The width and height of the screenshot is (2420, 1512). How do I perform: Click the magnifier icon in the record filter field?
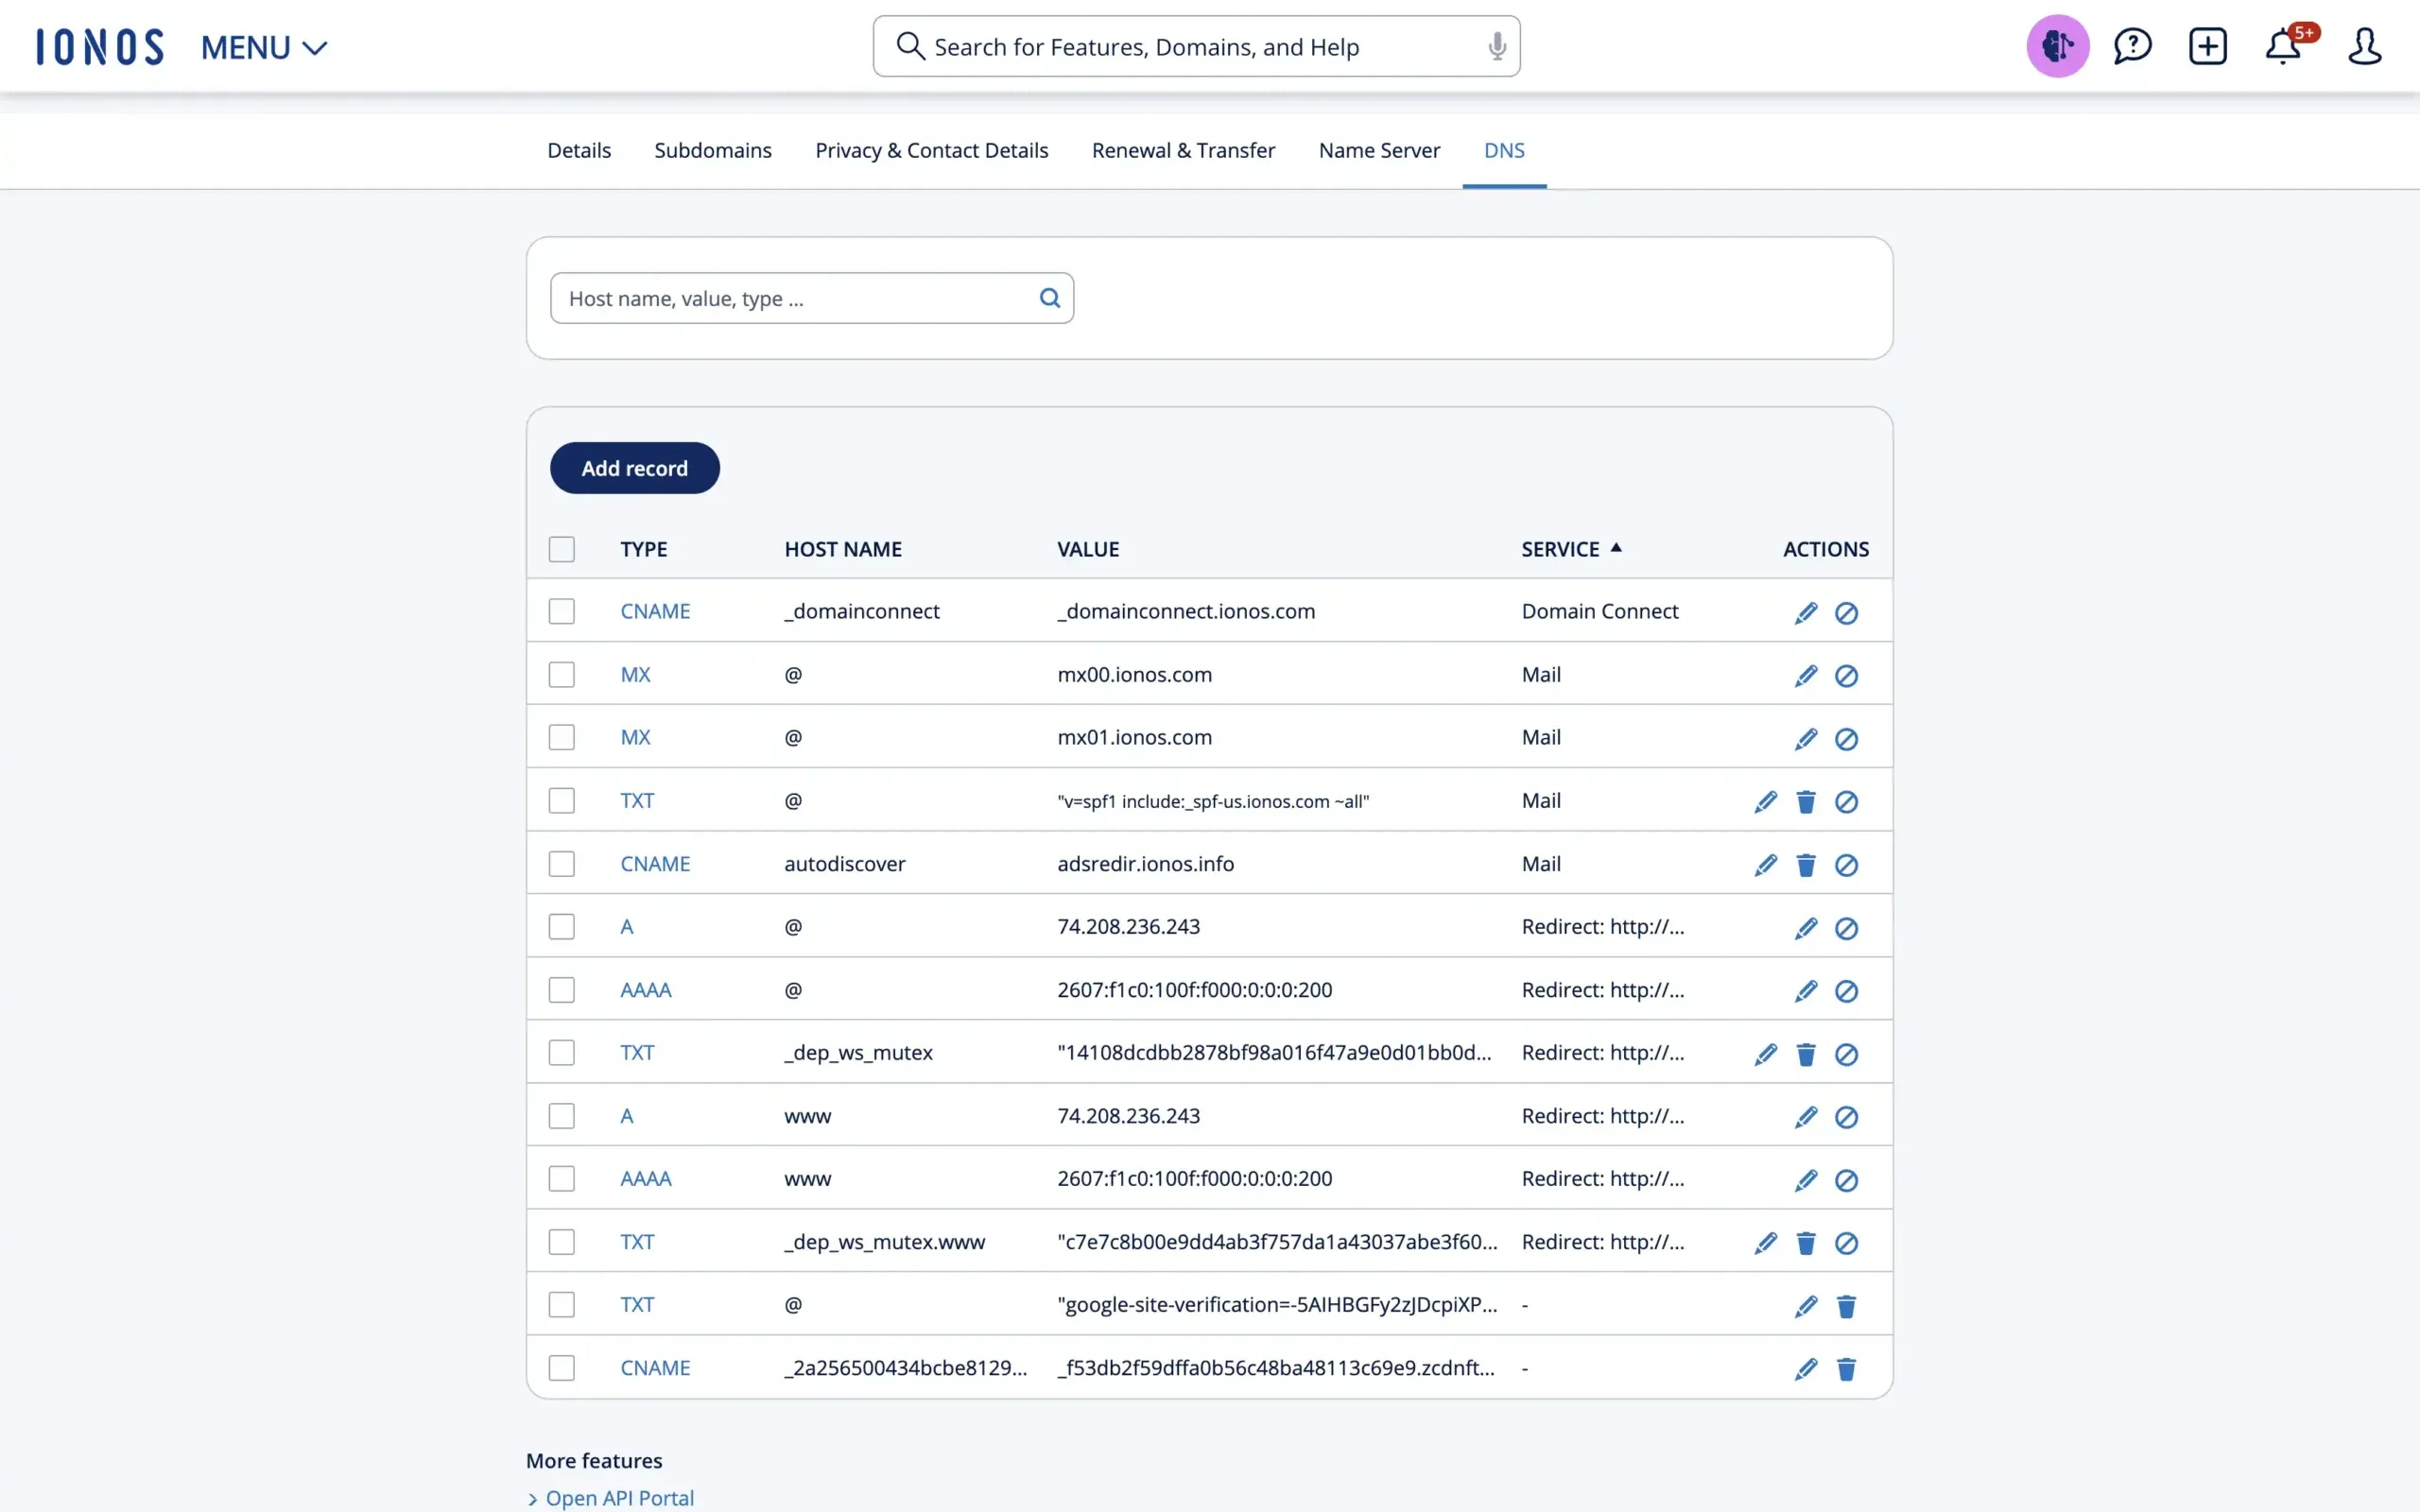click(1049, 297)
